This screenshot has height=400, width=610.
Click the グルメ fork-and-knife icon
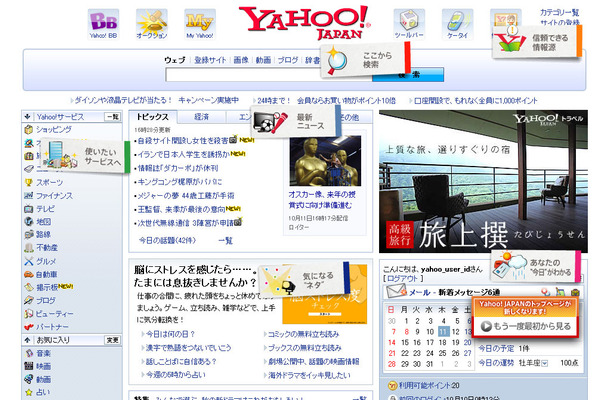pyautogui.click(x=28, y=261)
